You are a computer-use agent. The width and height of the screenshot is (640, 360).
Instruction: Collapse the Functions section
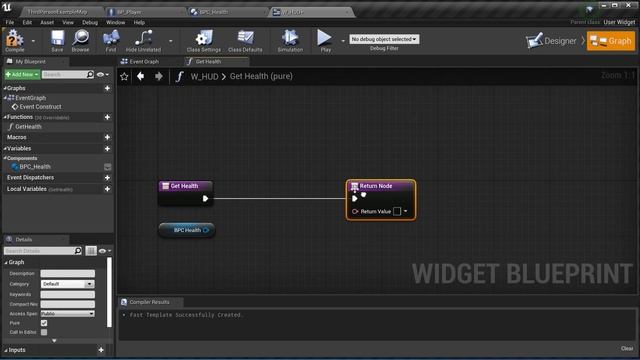(5, 117)
